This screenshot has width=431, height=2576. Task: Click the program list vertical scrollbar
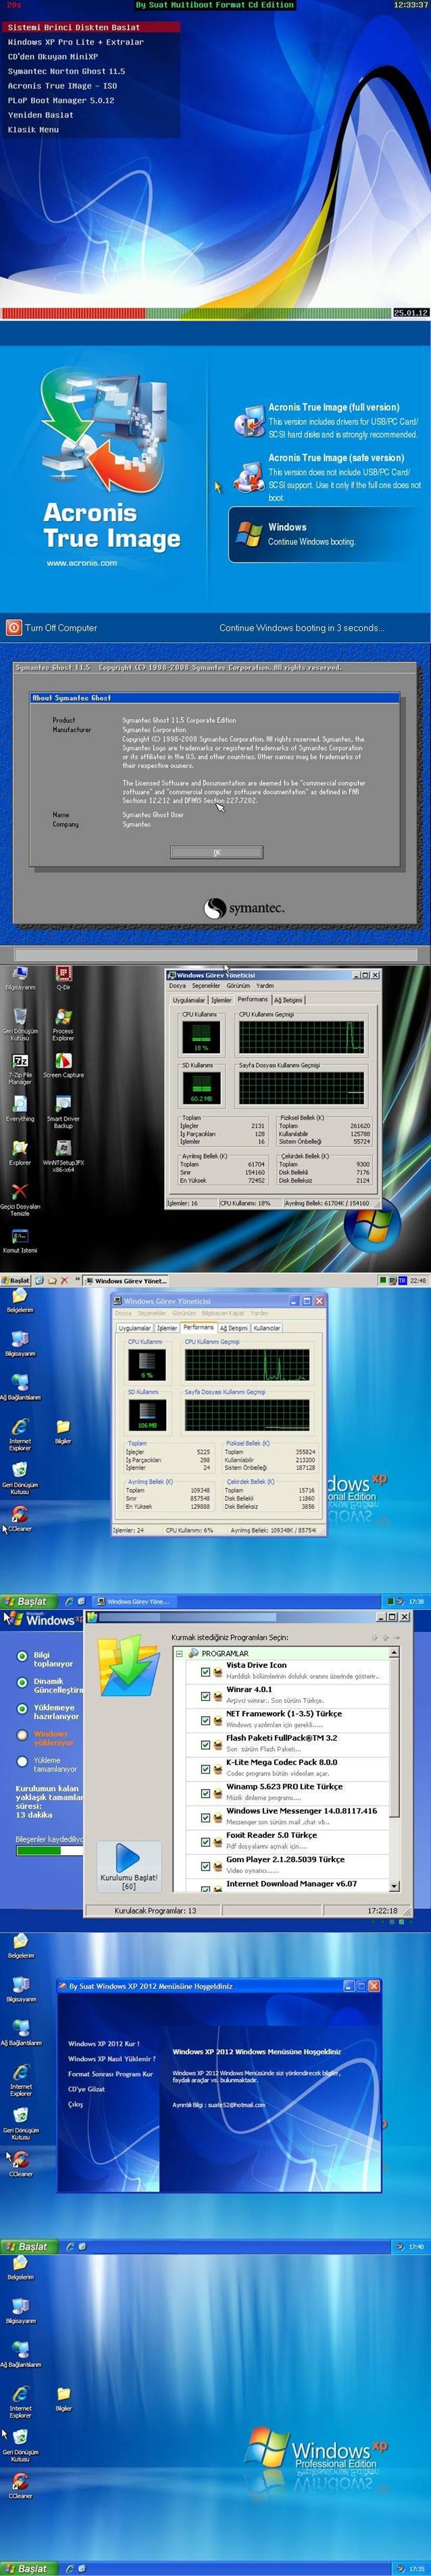(394, 1769)
